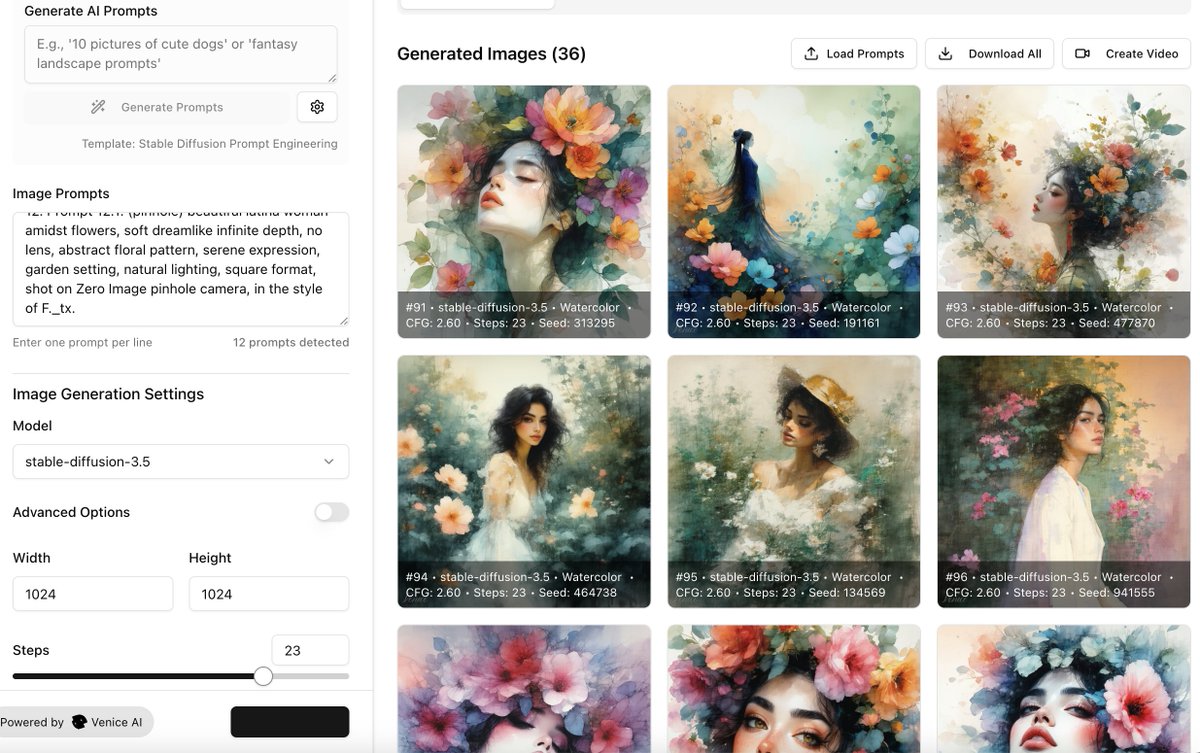Click the Width input field
The image size is (1200, 753).
(93, 594)
